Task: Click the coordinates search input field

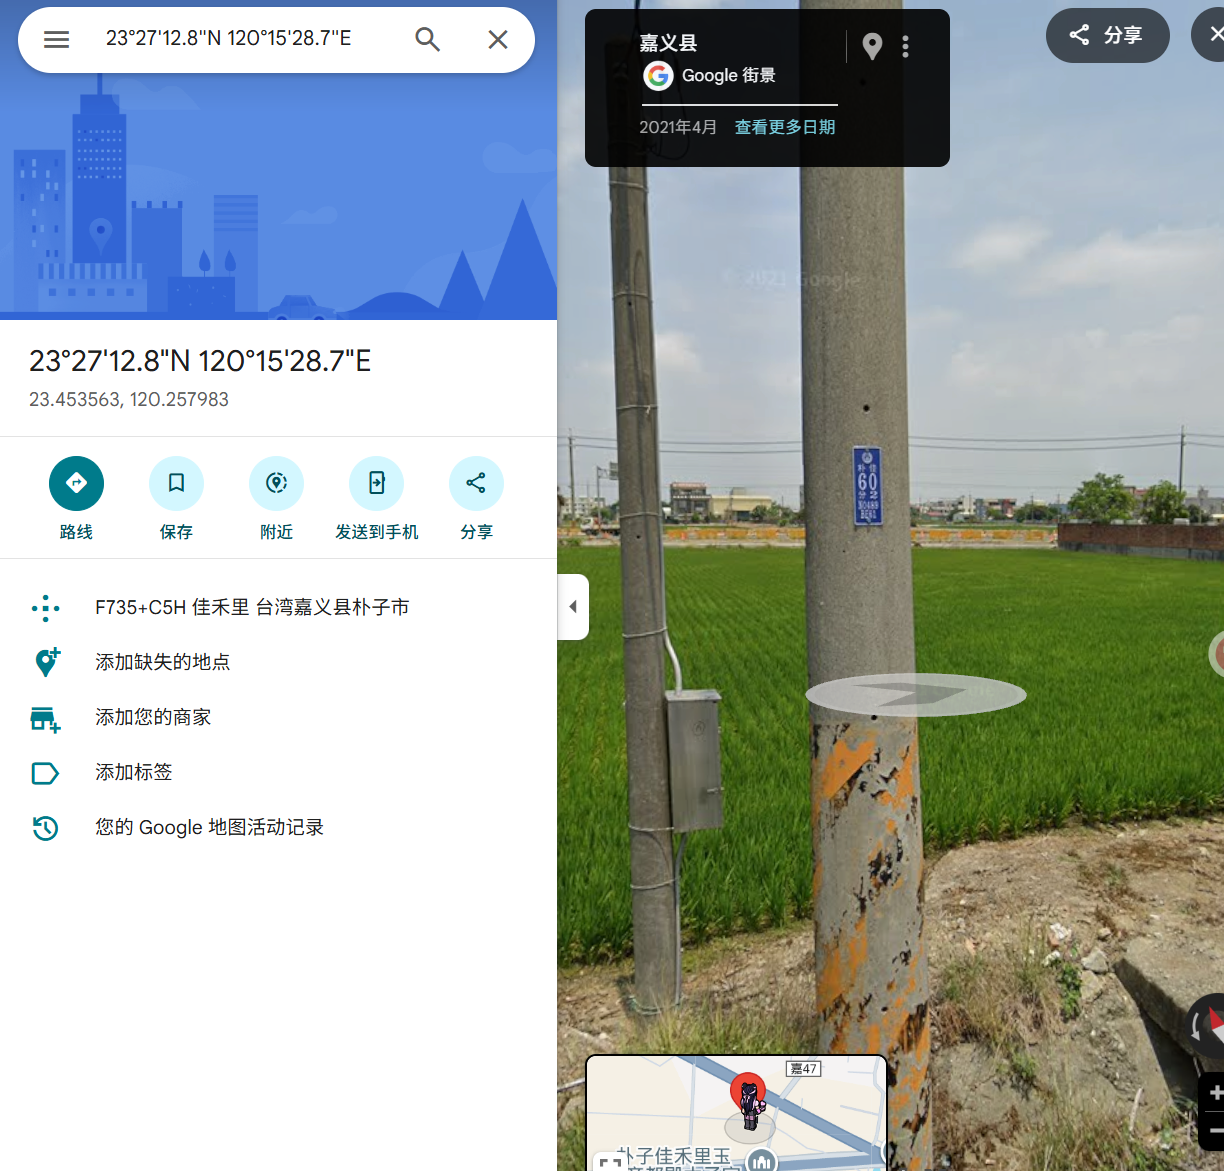Action: point(240,39)
